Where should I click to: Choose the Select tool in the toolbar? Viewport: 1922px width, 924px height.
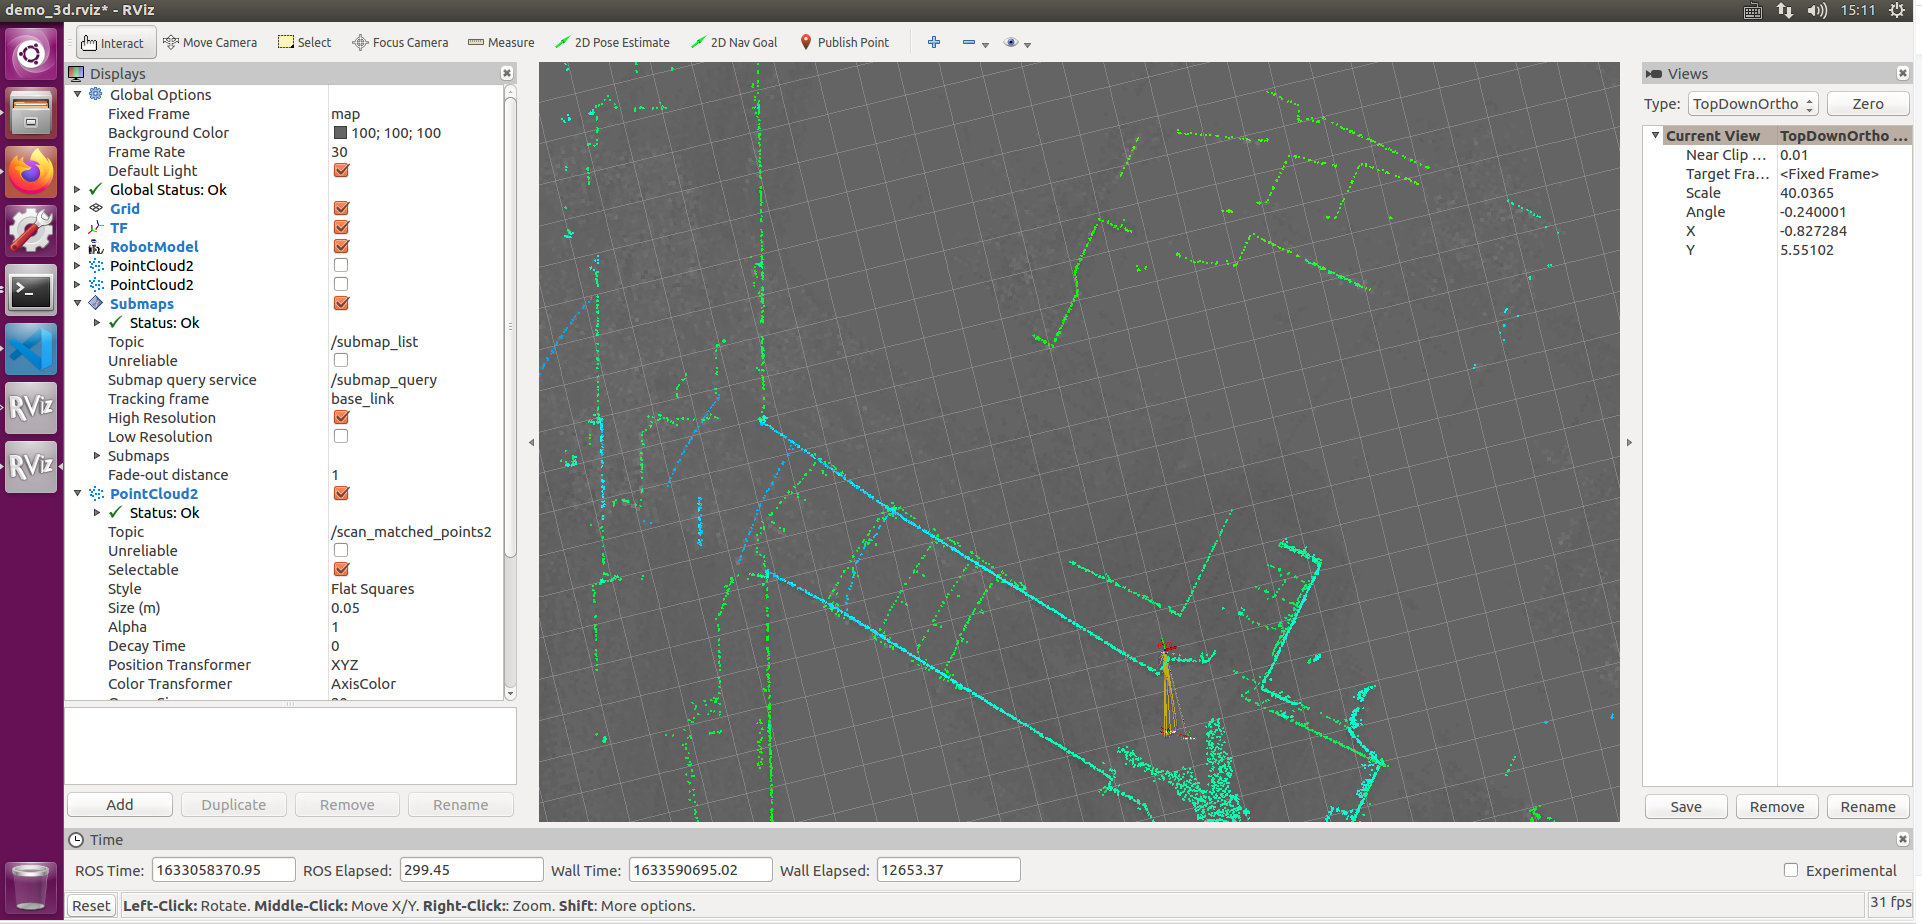(x=304, y=42)
